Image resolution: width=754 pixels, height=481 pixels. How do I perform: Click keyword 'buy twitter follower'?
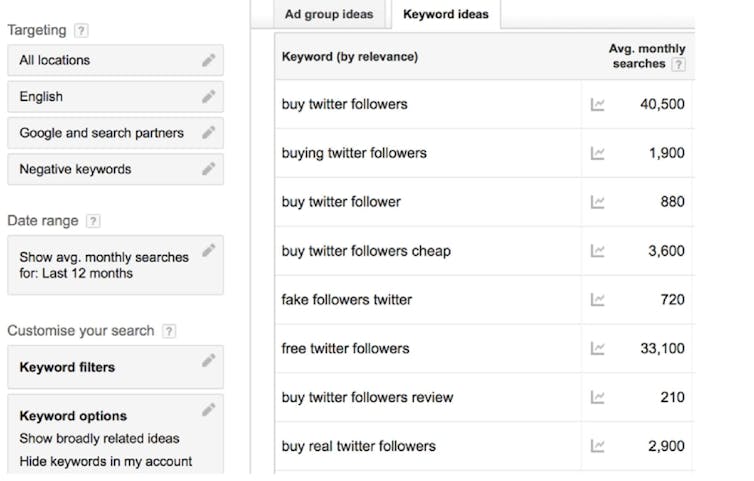[x=341, y=202]
